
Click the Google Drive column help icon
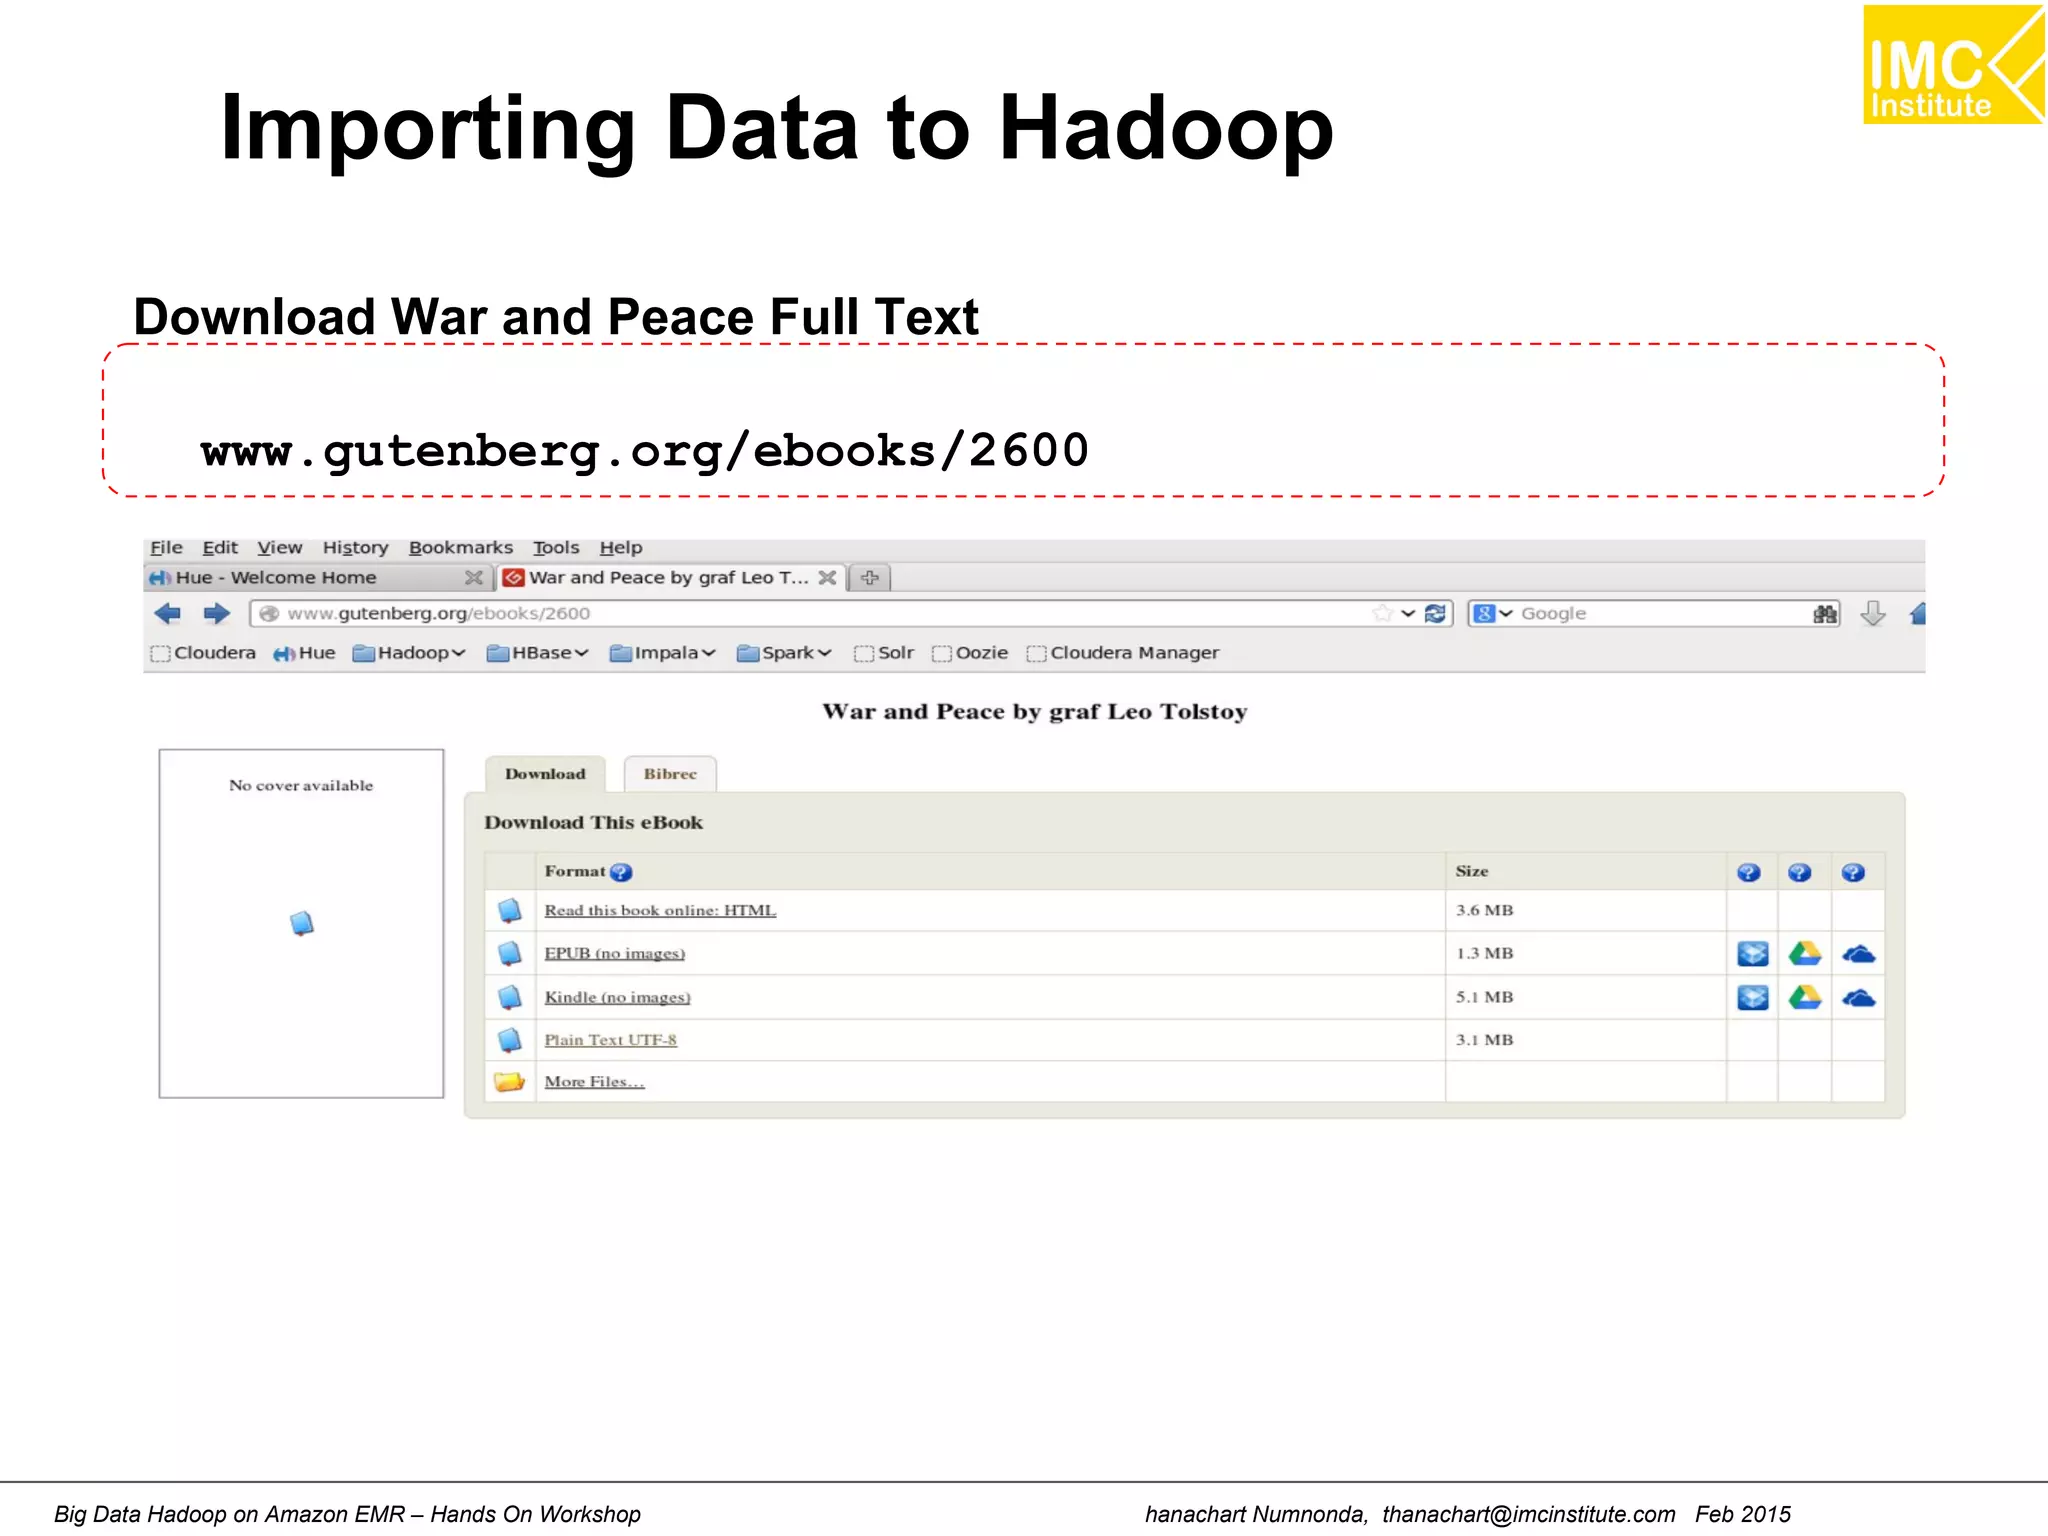coord(1800,872)
